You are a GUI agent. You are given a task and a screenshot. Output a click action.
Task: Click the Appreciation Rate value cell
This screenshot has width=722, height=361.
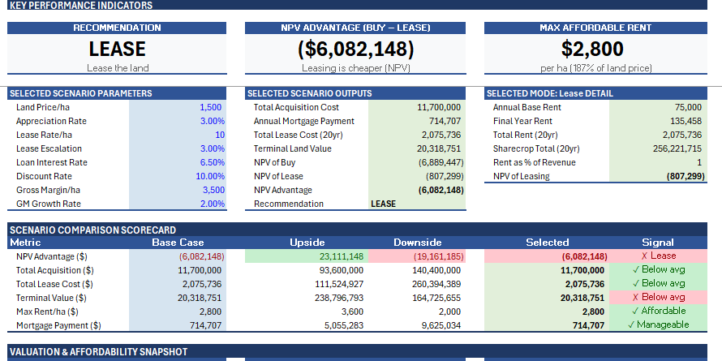(x=178, y=121)
